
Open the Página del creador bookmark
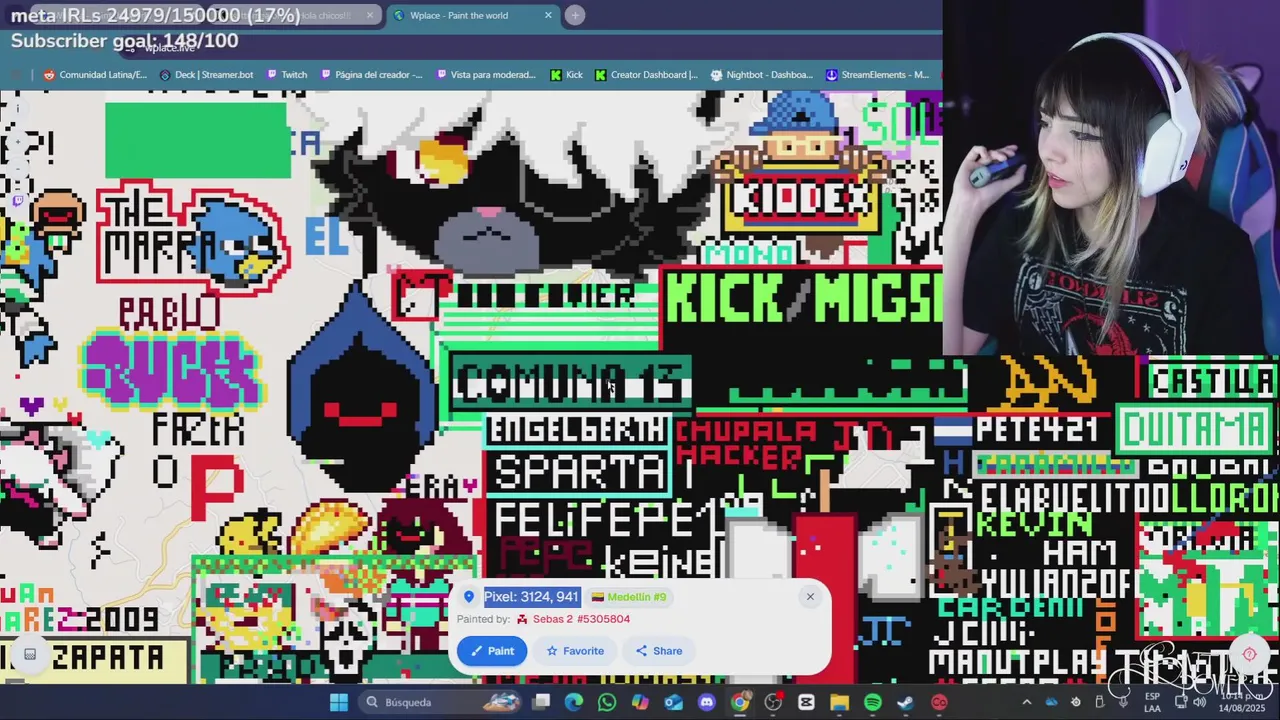(x=371, y=74)
